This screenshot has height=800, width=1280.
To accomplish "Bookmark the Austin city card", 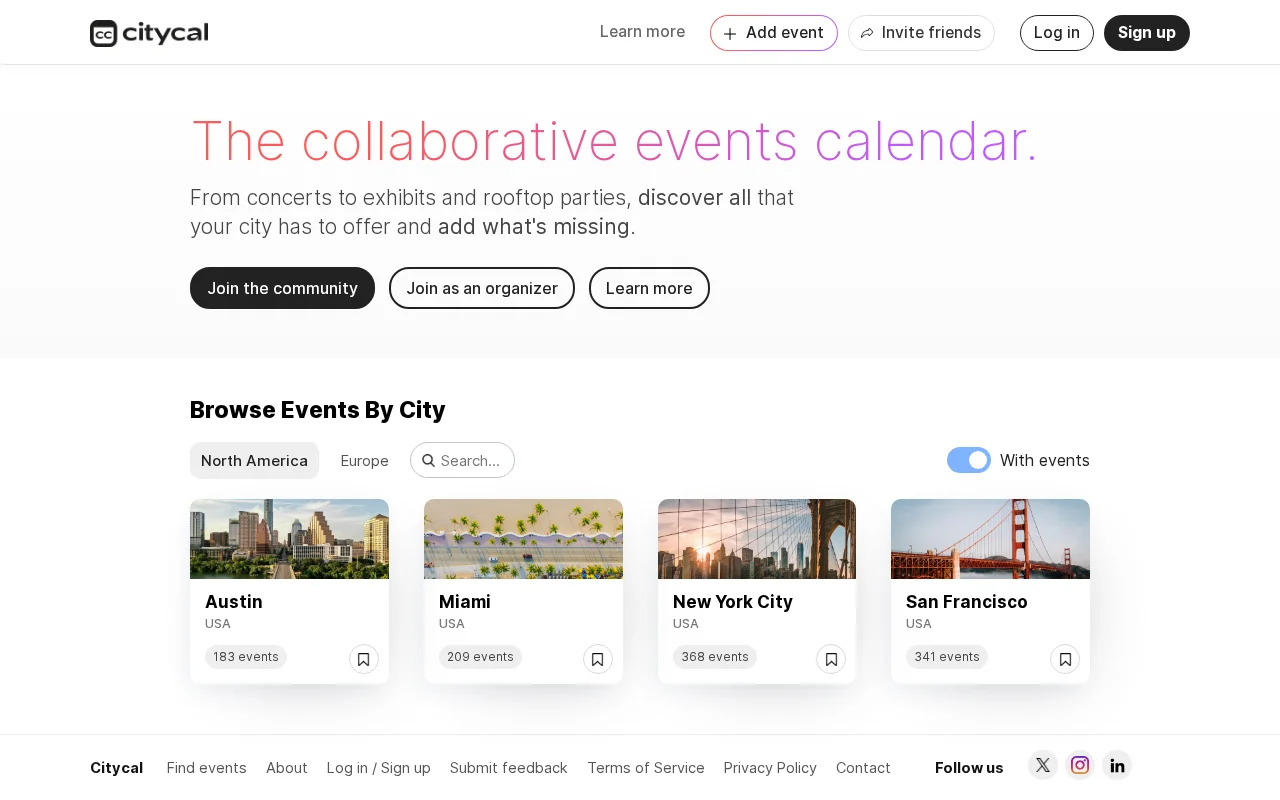I will pos(364,659).
